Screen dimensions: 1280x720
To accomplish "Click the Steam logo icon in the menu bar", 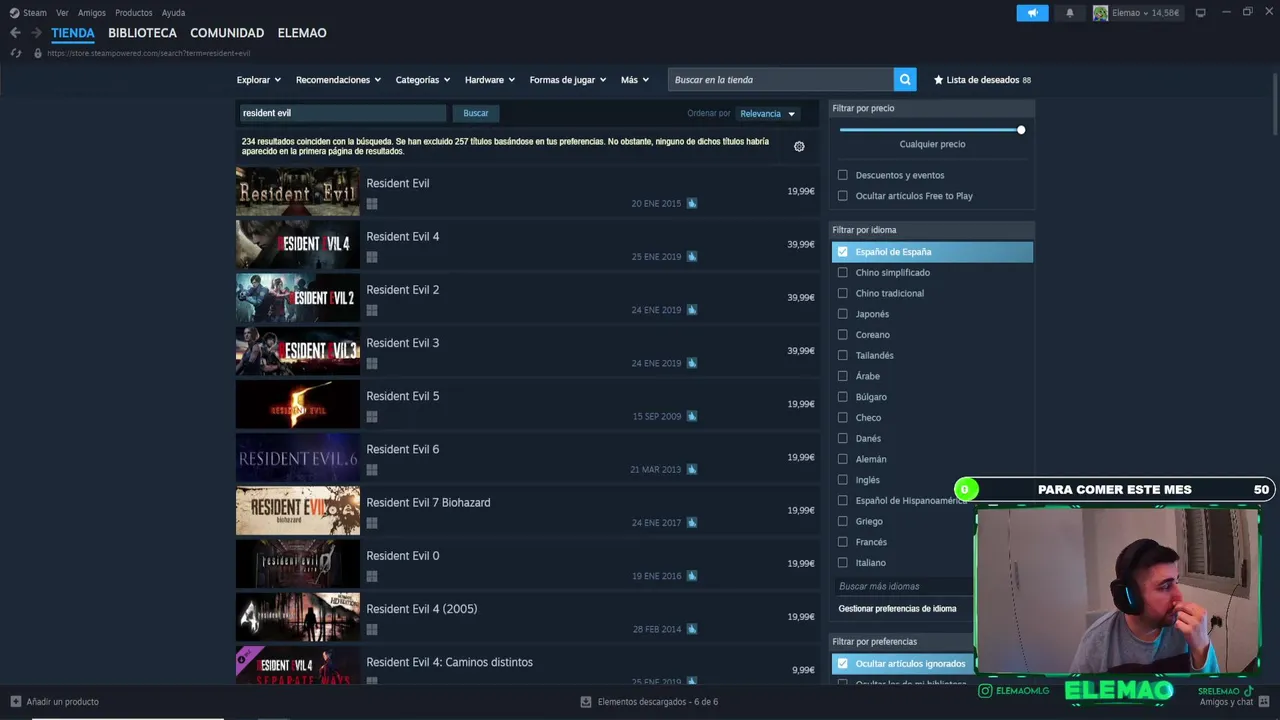I will pyautogui.click(x=15, y=13).
